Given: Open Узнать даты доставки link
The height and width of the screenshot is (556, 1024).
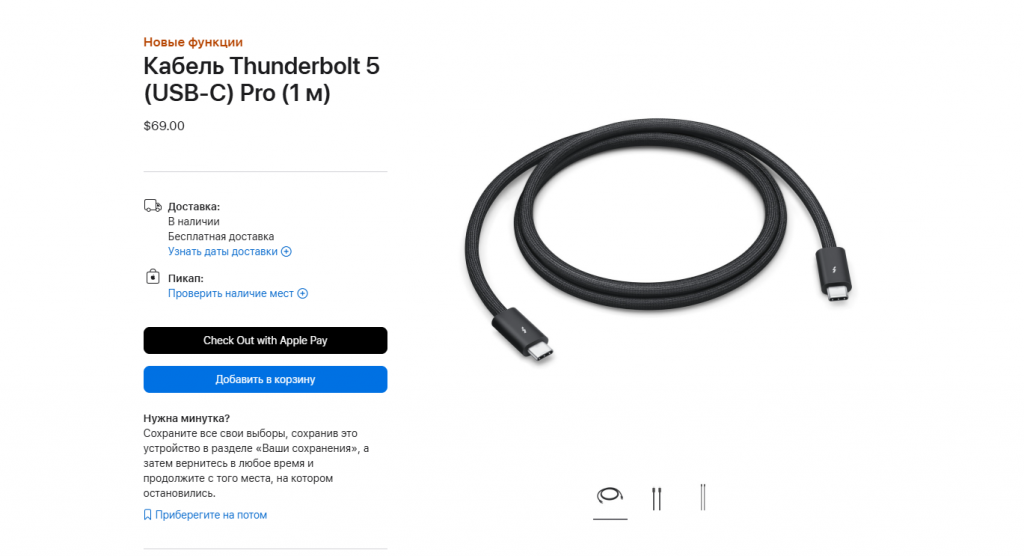Looking at the screenshot, I should [223, 252].
